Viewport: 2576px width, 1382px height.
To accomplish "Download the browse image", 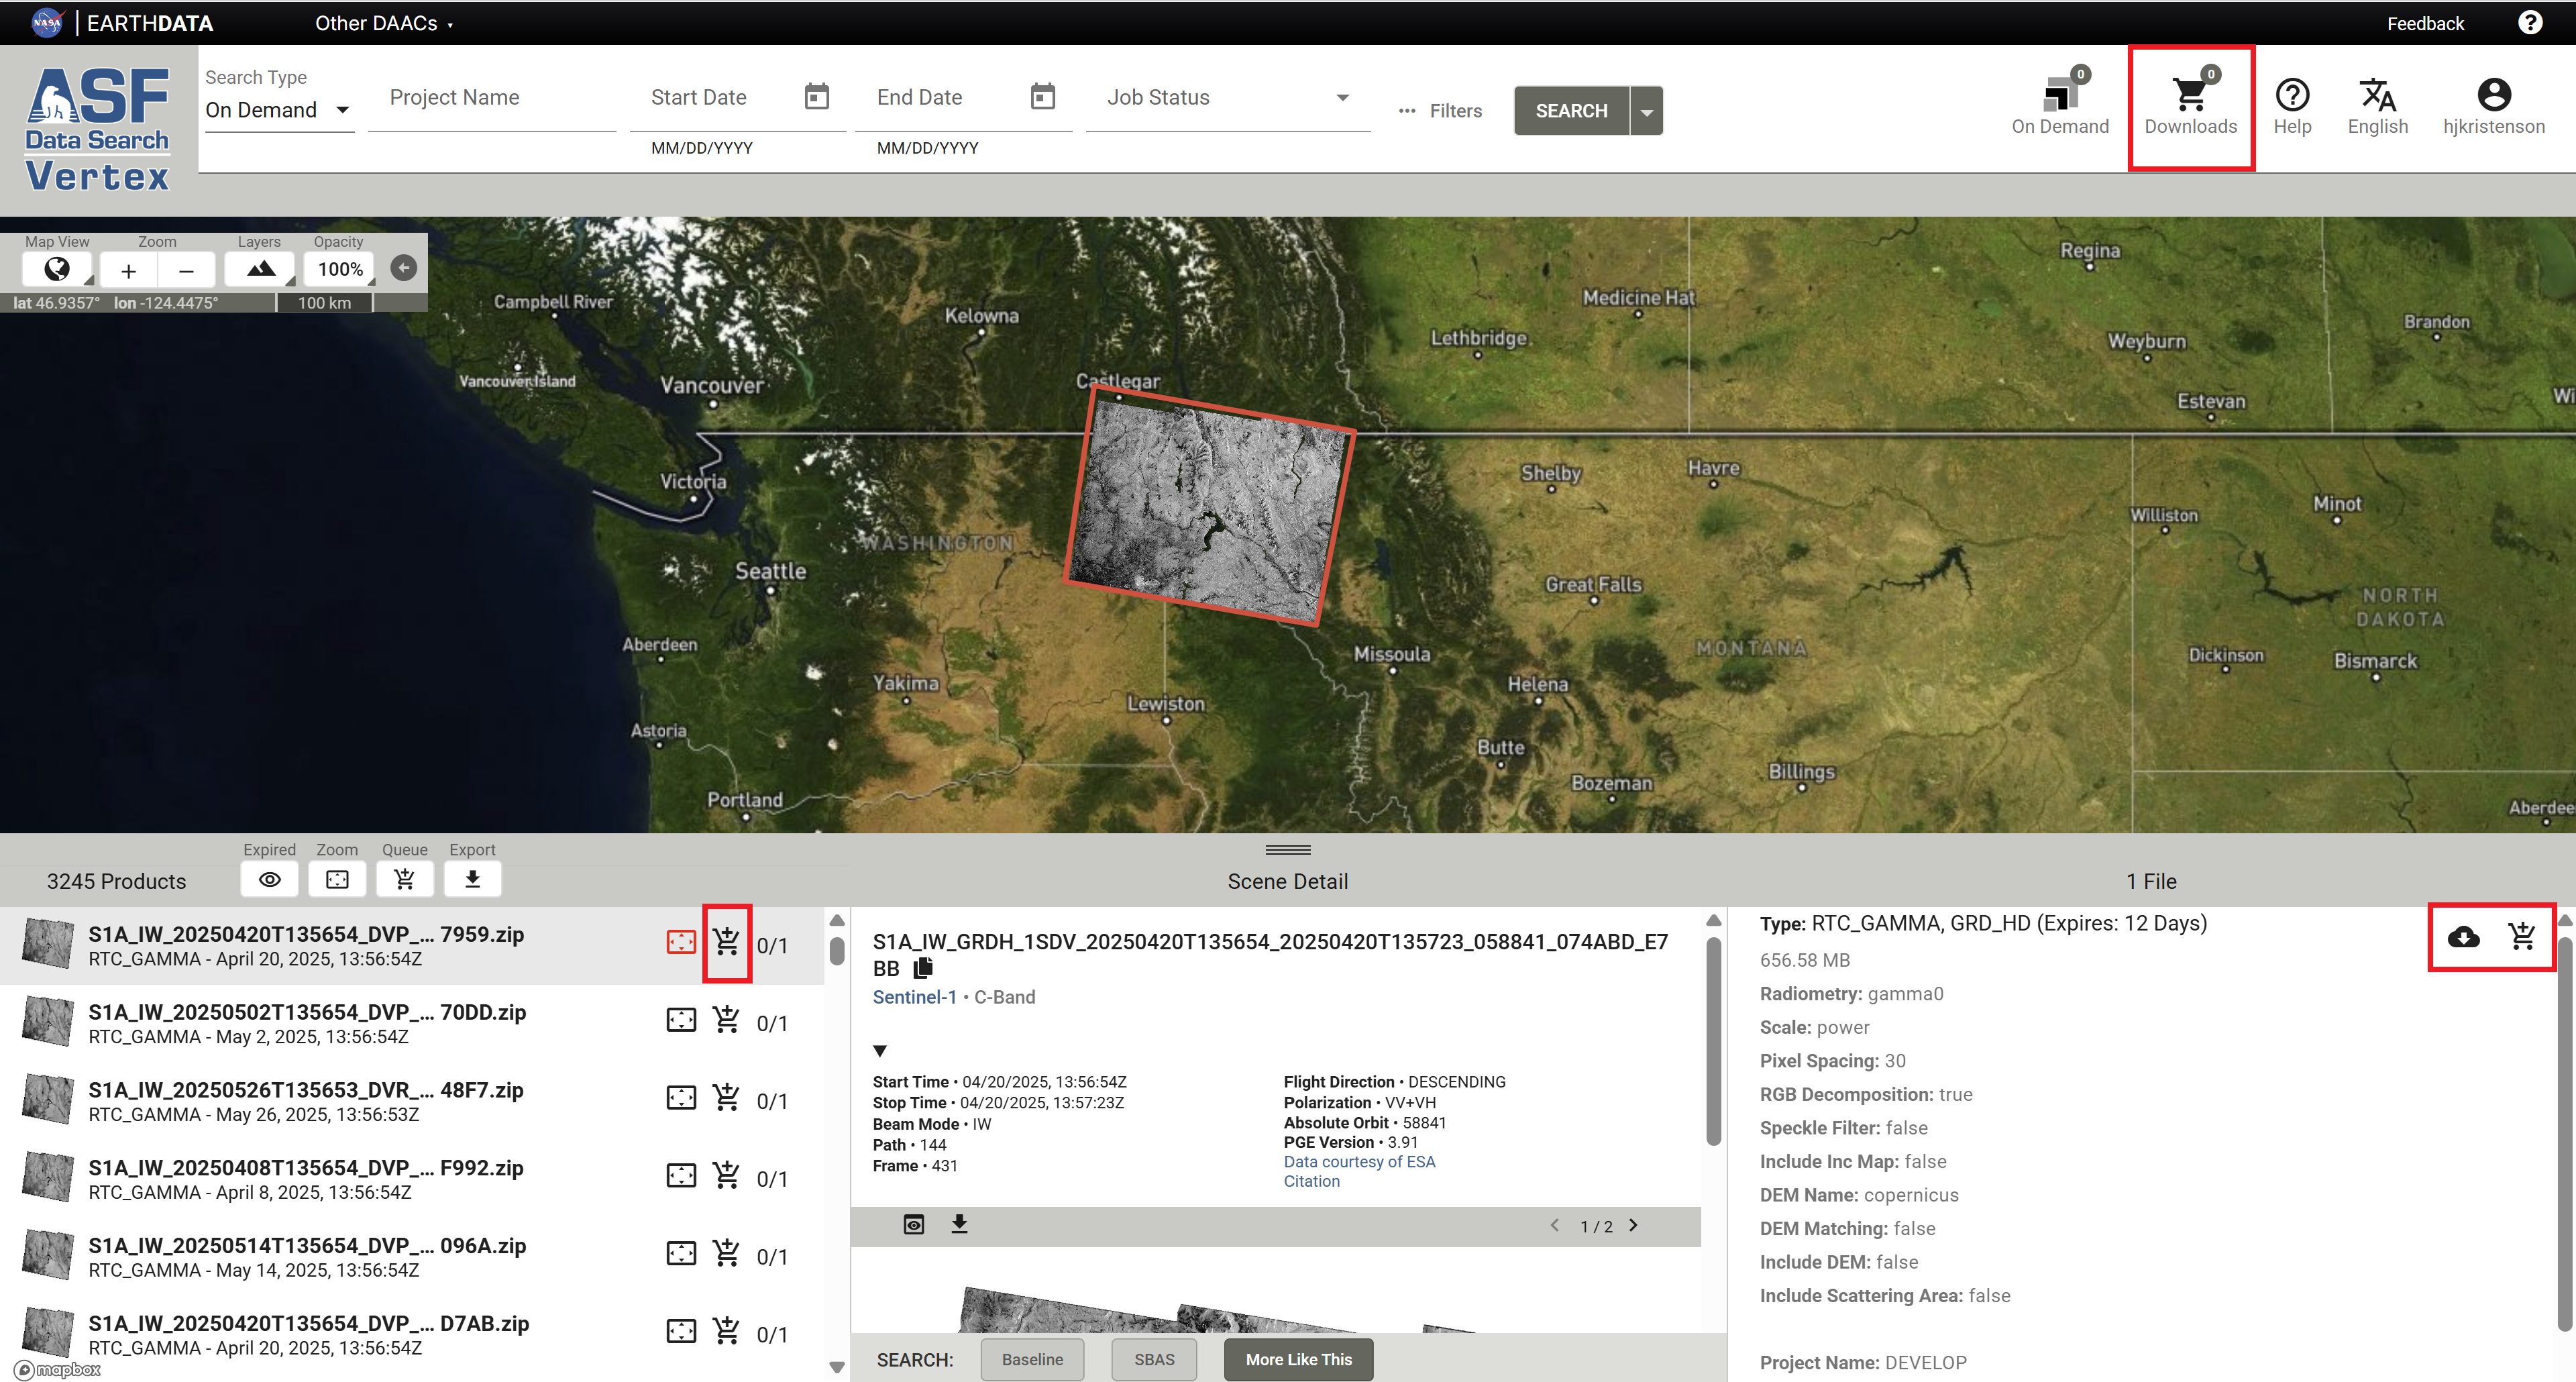I will click(x=959, y=1224).
